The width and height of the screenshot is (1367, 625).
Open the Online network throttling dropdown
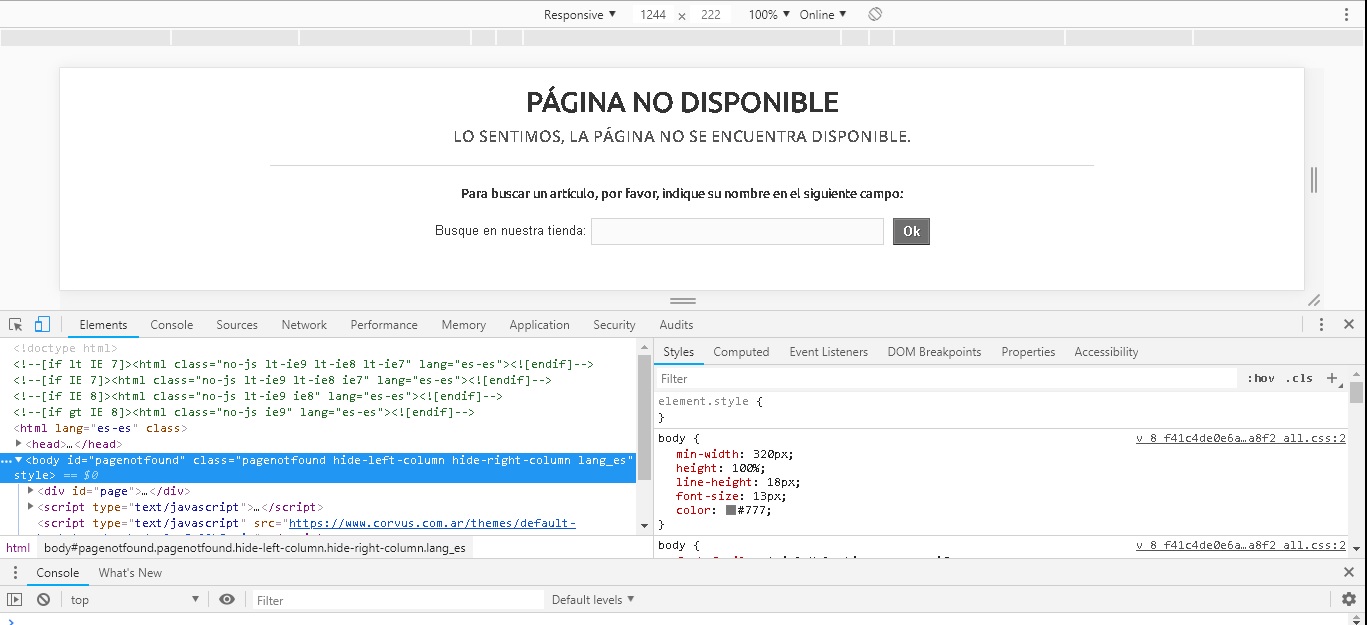coord(822,15)
